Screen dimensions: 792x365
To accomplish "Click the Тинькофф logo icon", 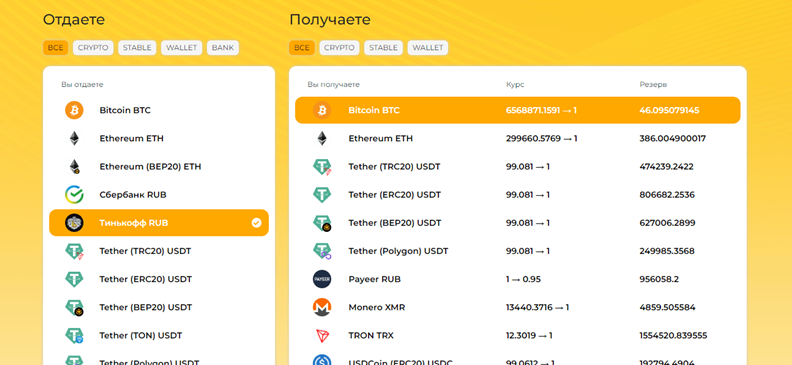I will click(x=74, y=223).
